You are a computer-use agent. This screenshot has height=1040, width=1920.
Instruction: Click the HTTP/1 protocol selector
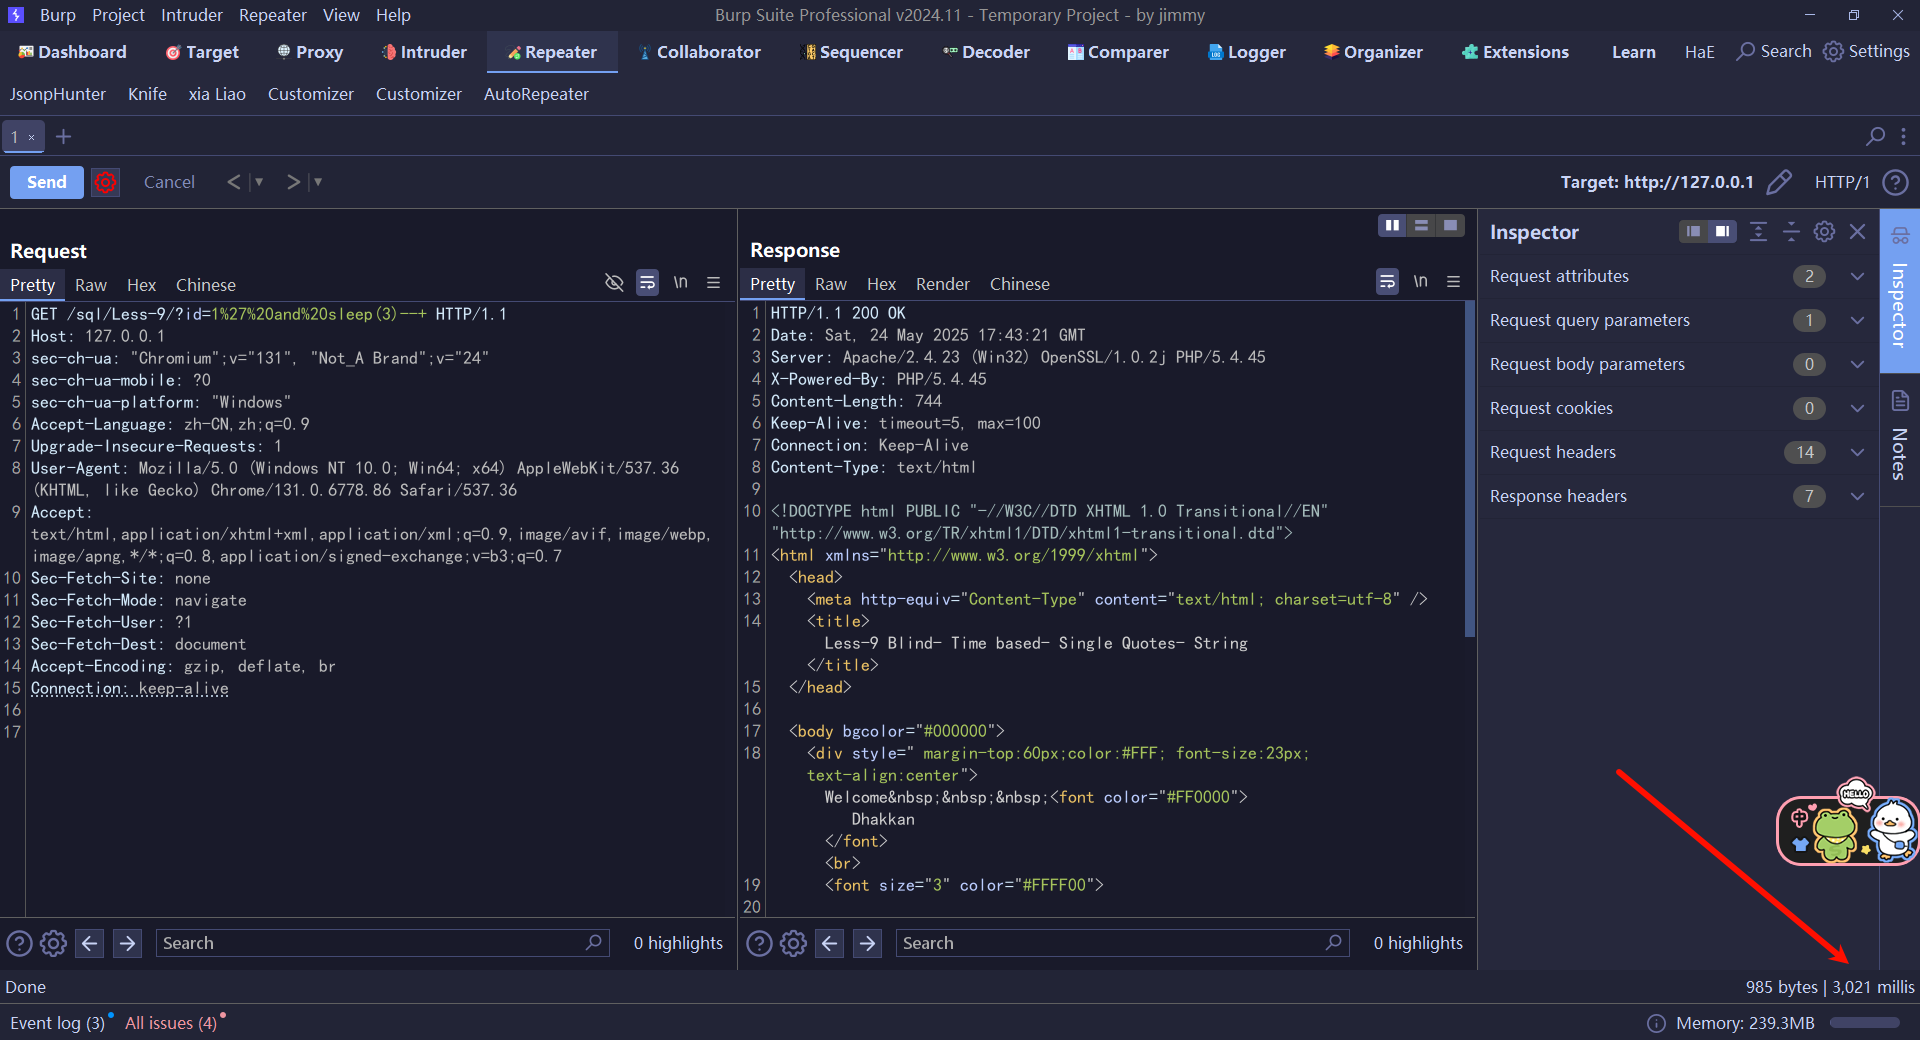coord(1841,182)
